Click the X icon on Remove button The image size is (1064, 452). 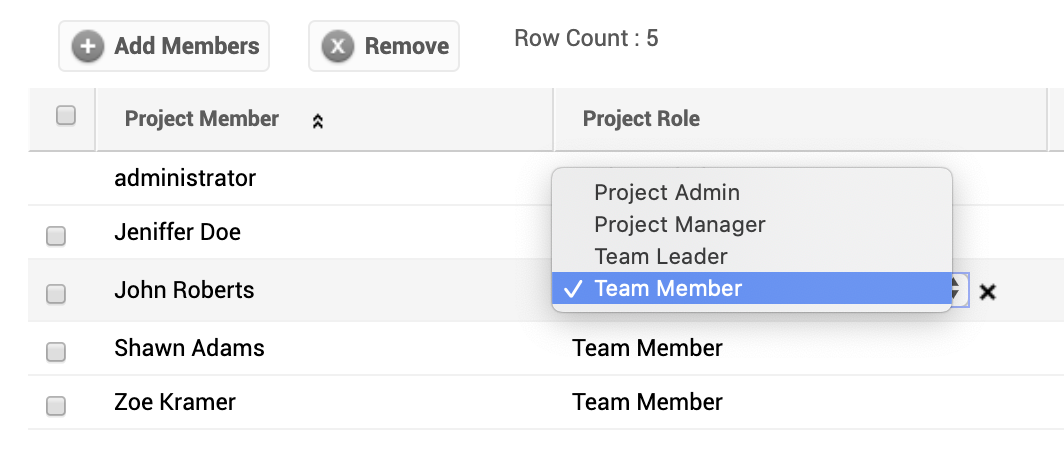pyautogui.click(x=339, y=46)
